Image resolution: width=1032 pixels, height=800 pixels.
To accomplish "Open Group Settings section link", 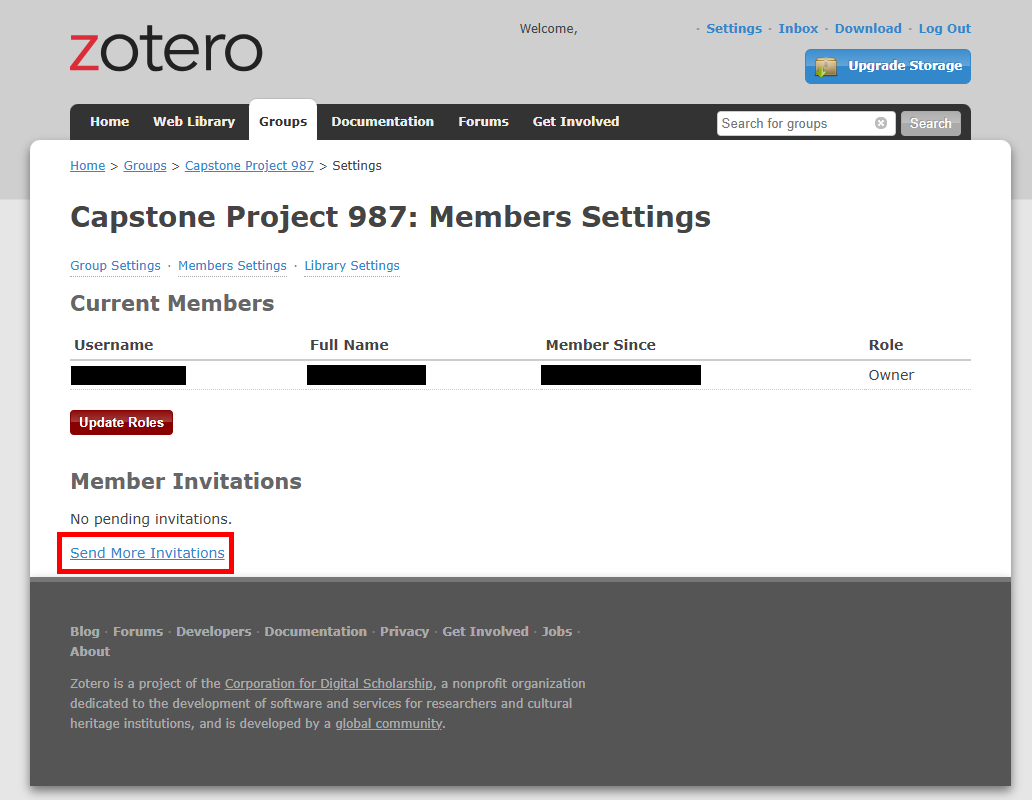I will click(115, 266).
